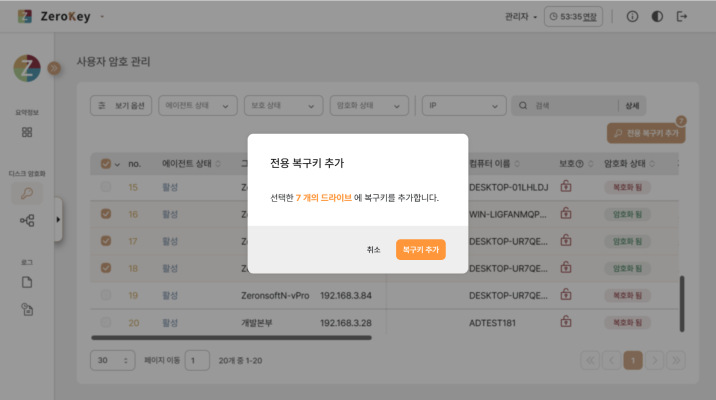Expand the 암호화 상태 filter dropdown
This screenshot has height=400, width=716.
(369, 105)
